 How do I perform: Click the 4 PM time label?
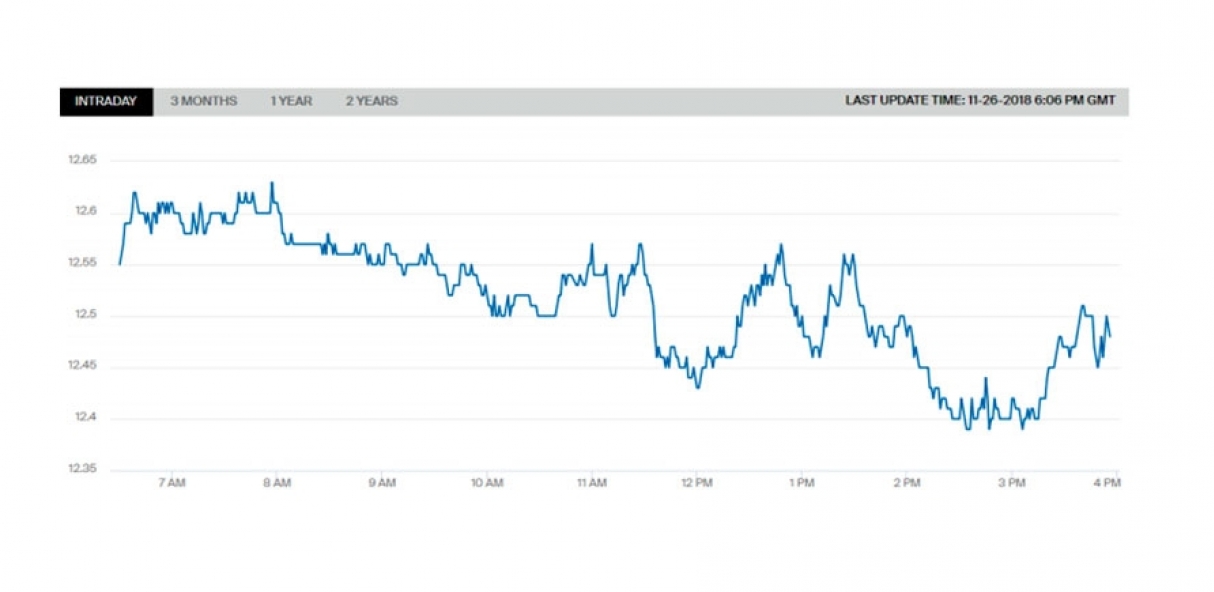(1106, 484)
